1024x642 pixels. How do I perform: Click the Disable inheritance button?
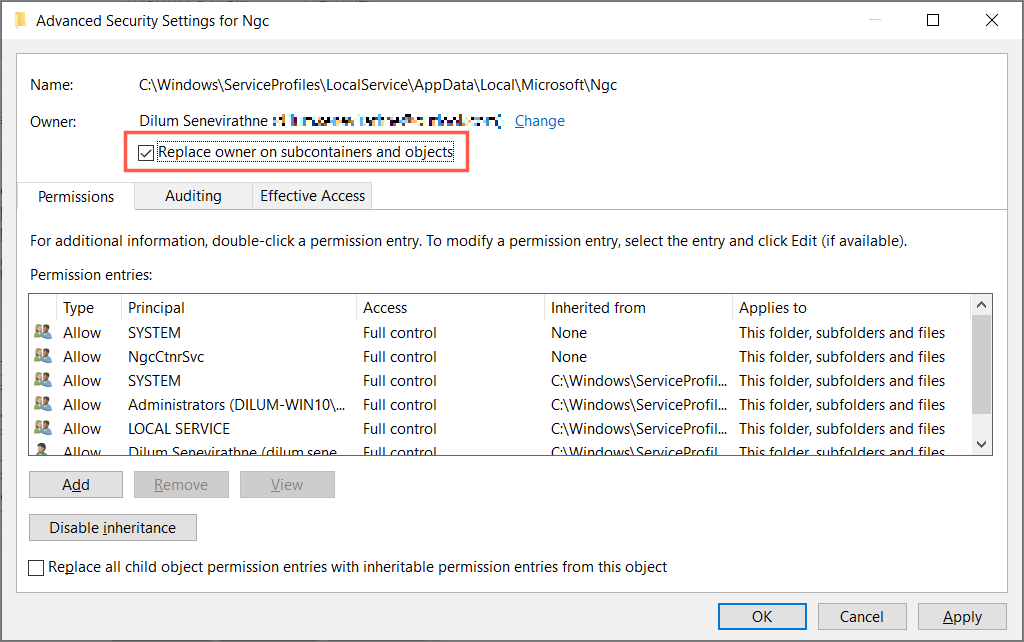tap(113, 528)
